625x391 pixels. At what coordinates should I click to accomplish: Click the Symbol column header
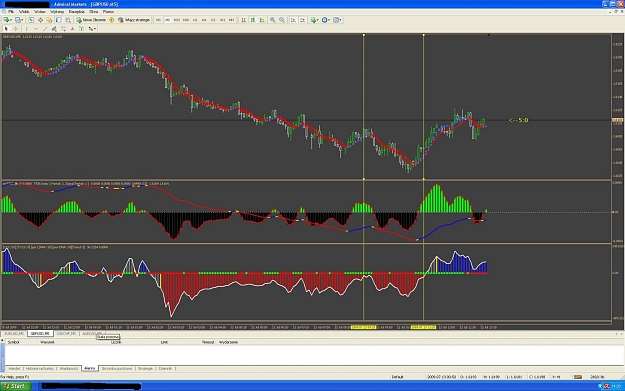(14, 342)
